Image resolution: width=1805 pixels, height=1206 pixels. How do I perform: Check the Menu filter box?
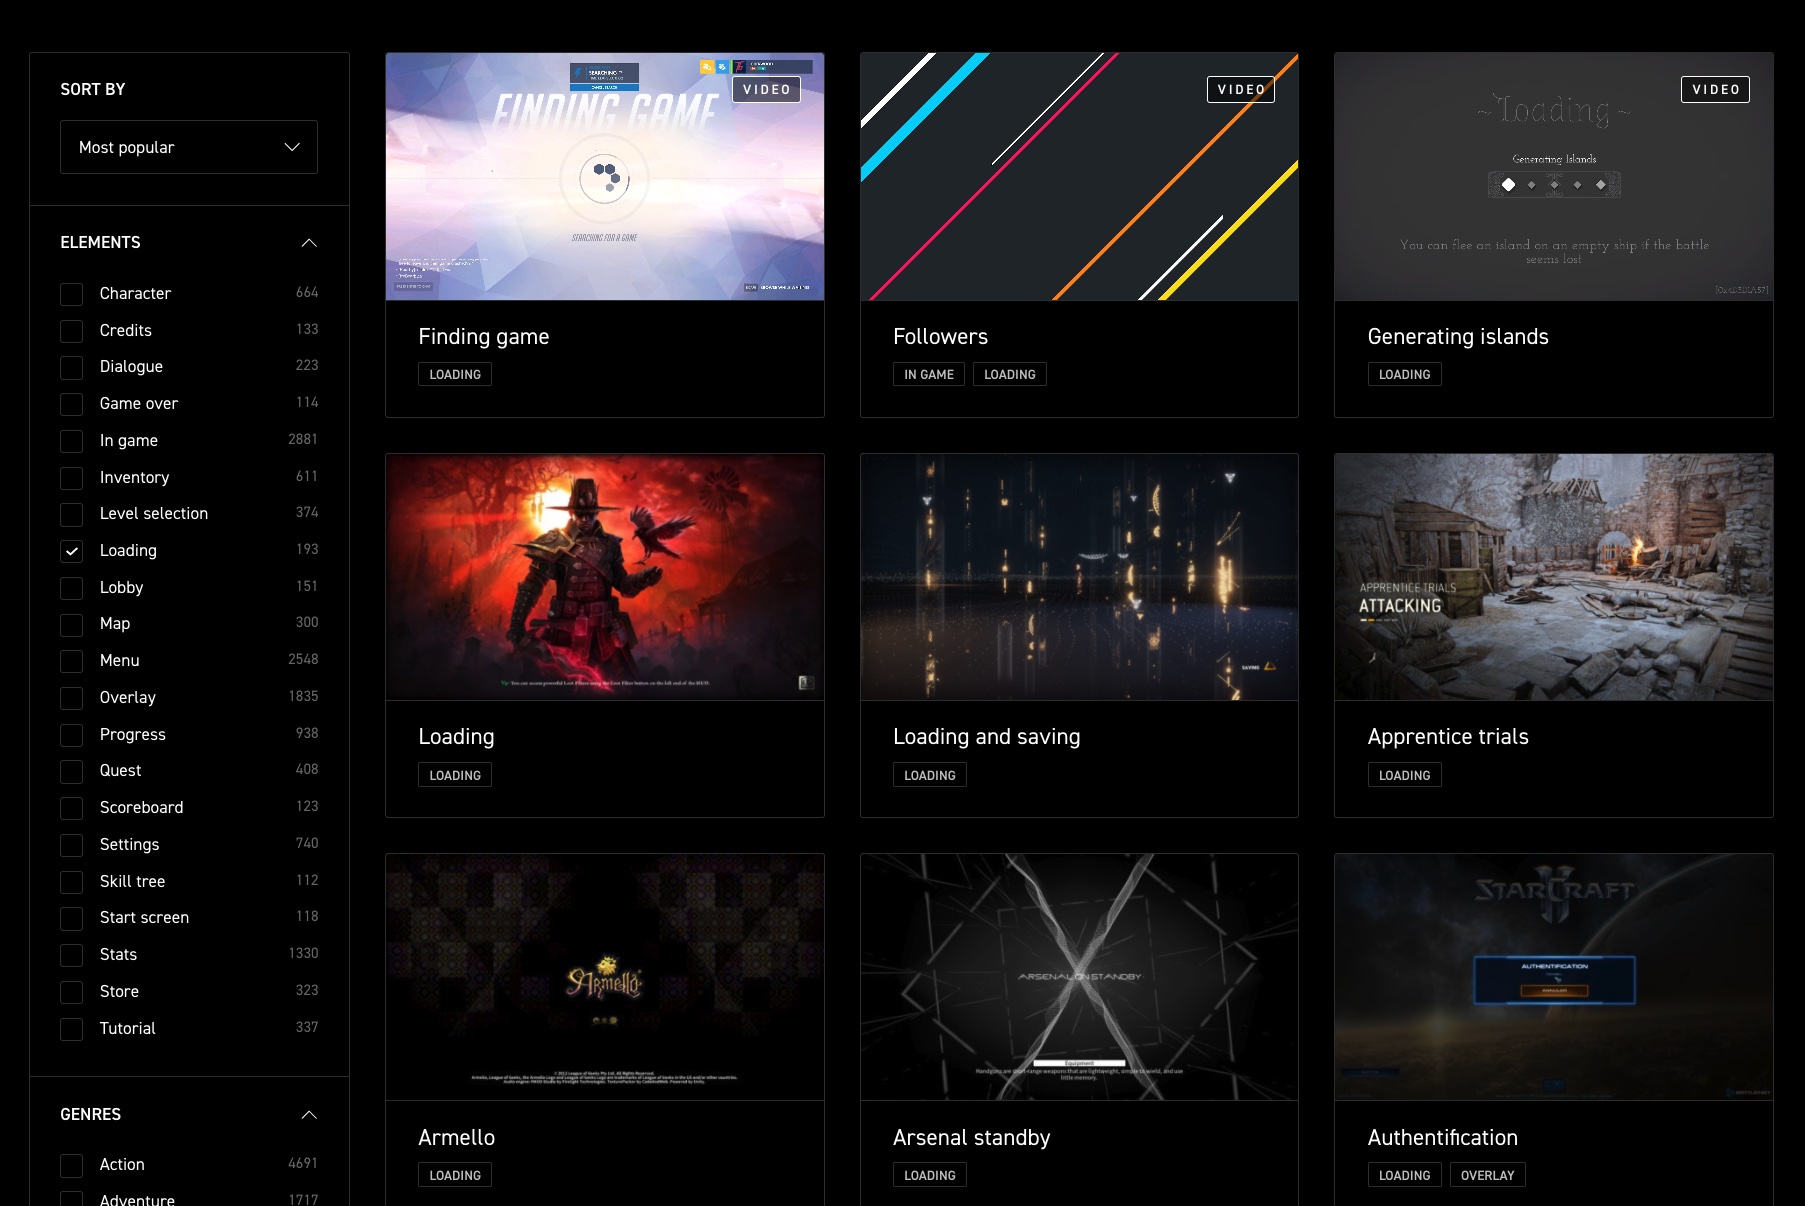pos(71,661)
